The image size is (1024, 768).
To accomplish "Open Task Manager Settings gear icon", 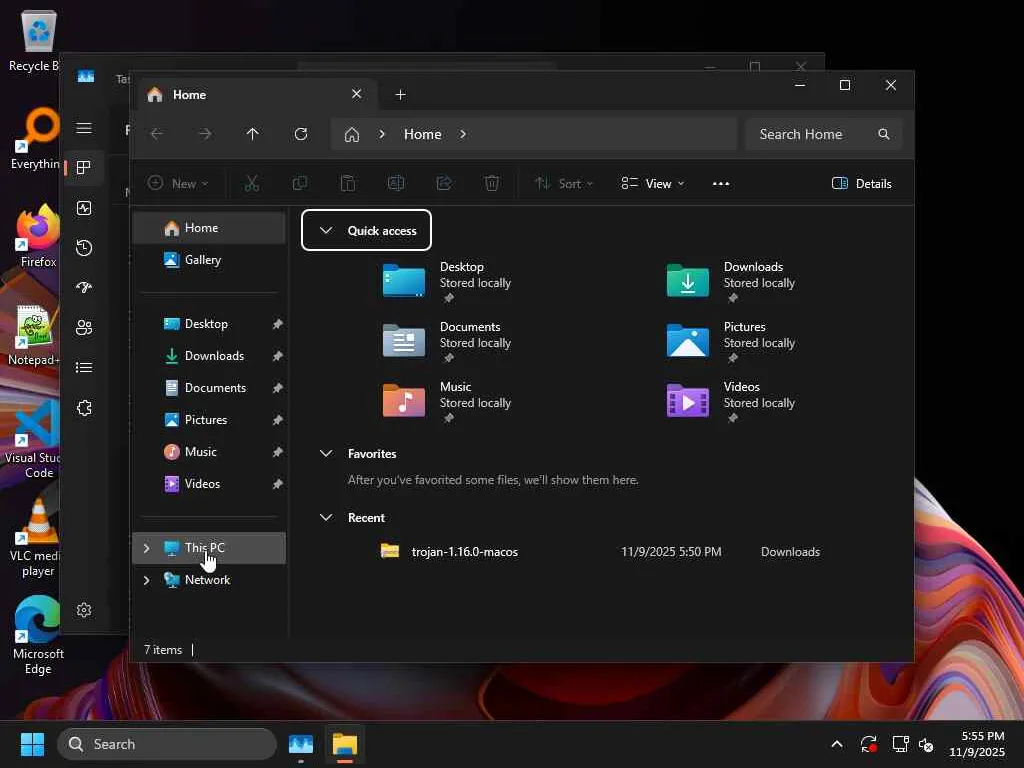I will [x=84, y=610].
